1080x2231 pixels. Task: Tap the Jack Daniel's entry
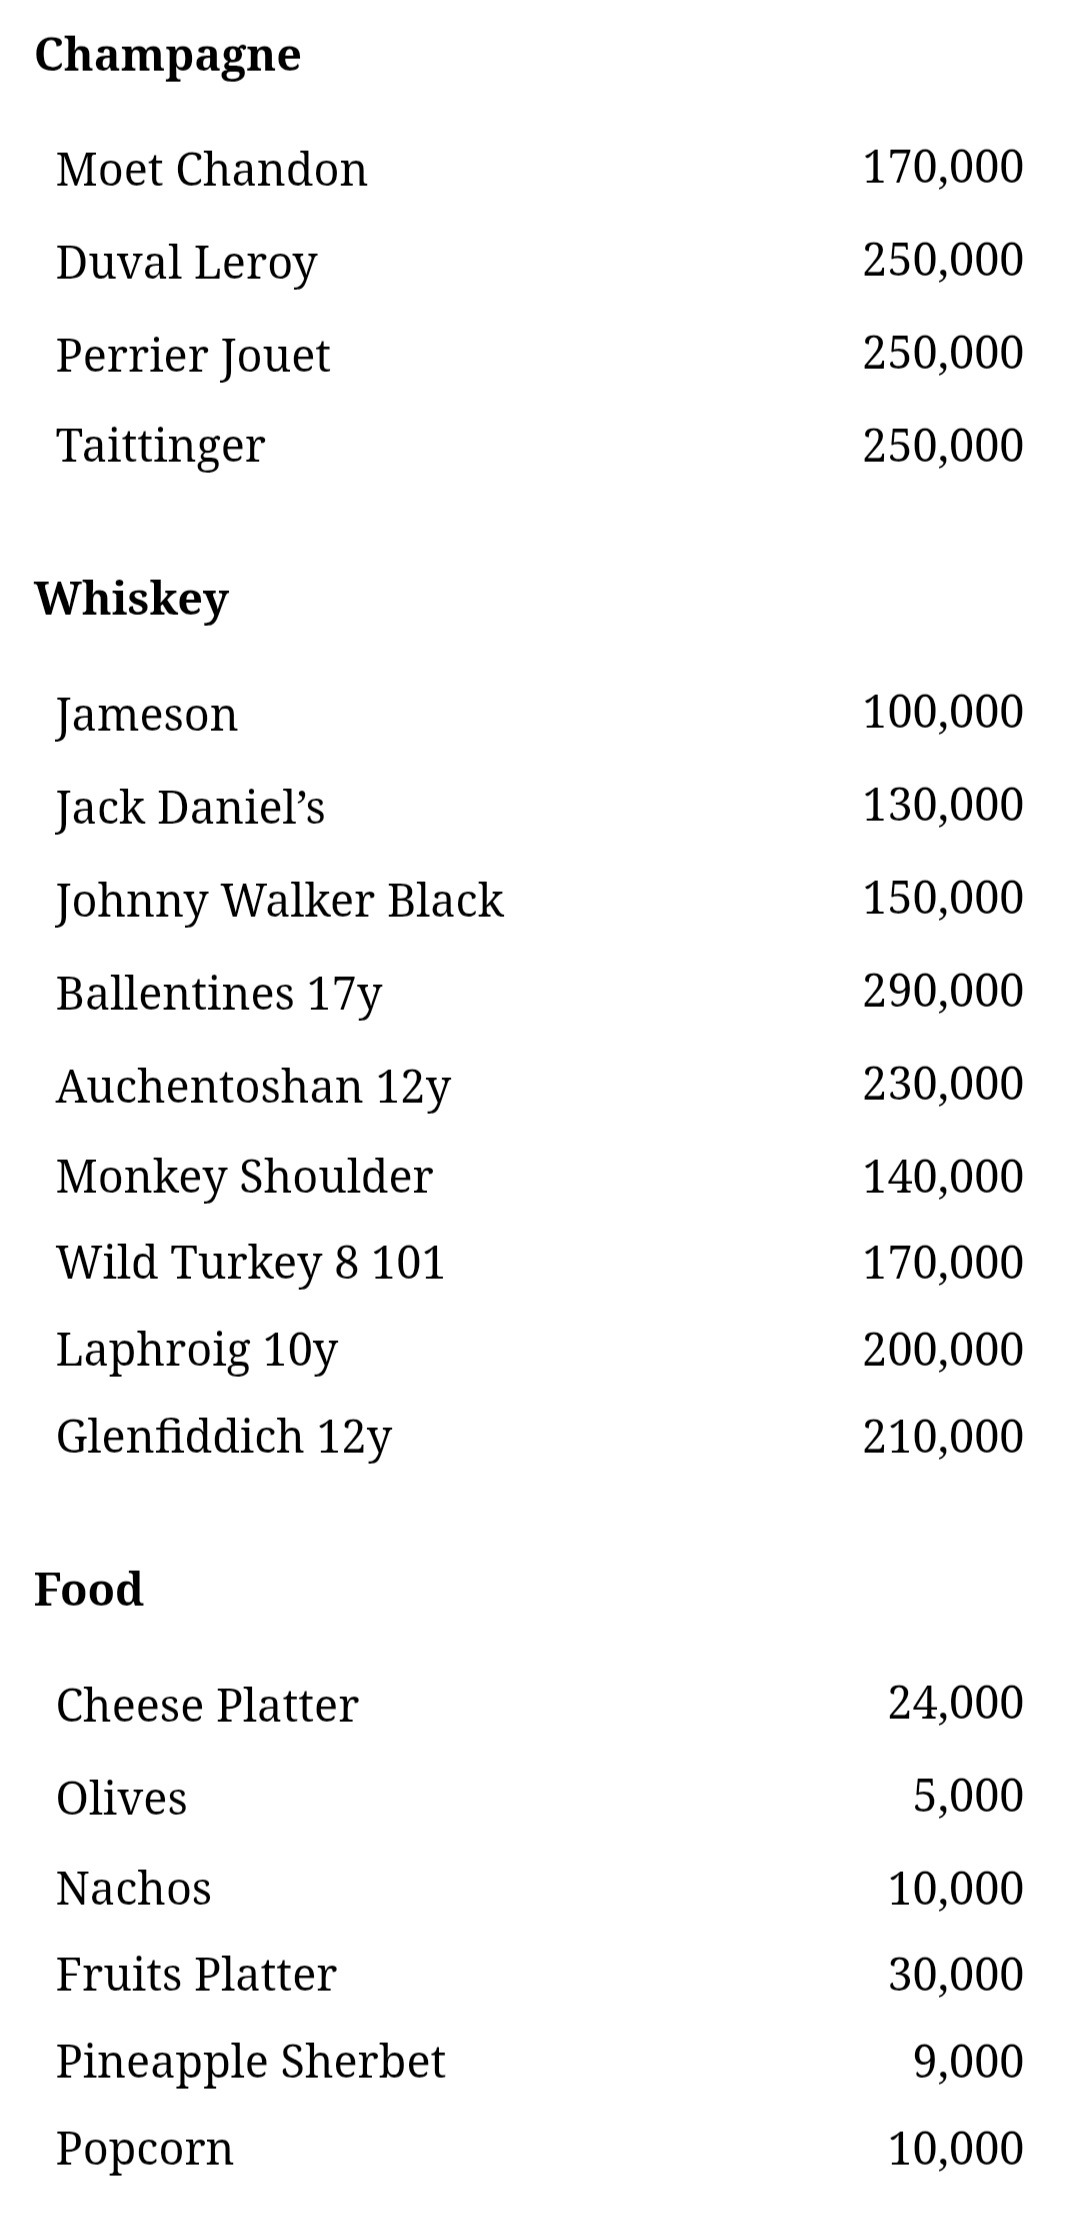click(x=540, y=807)
